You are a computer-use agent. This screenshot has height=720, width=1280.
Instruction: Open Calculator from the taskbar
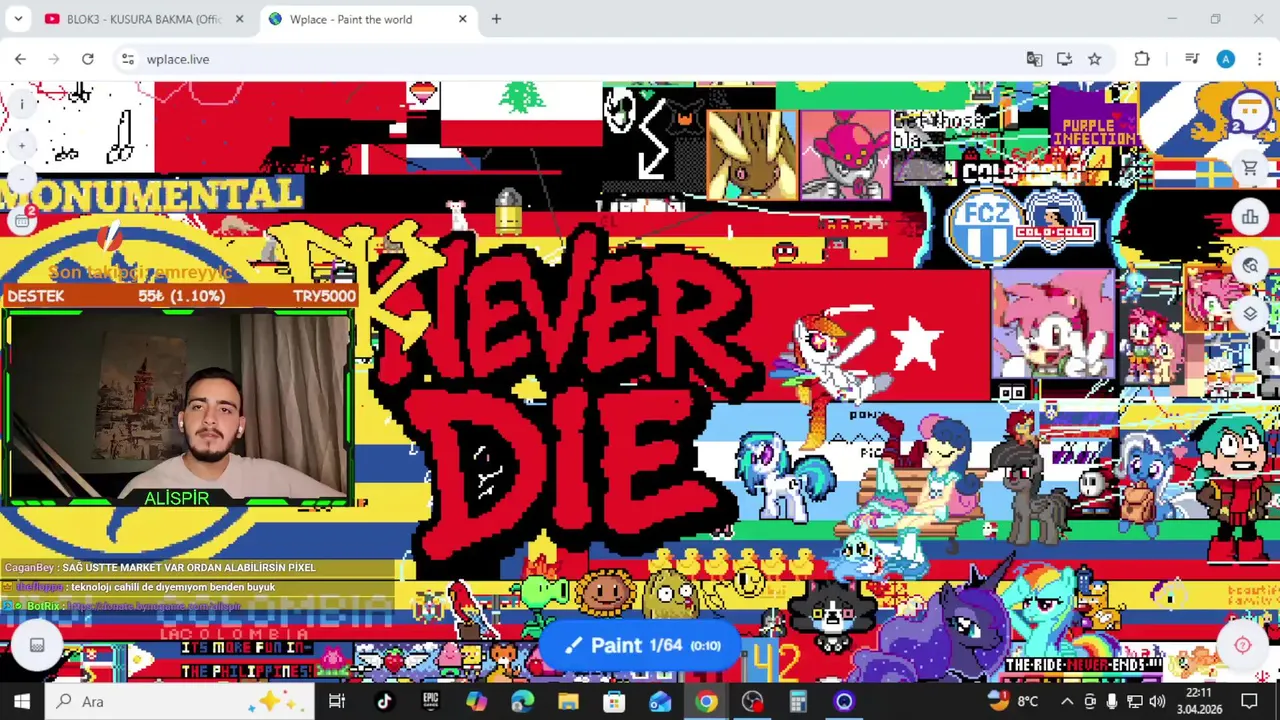coord(798,701)
